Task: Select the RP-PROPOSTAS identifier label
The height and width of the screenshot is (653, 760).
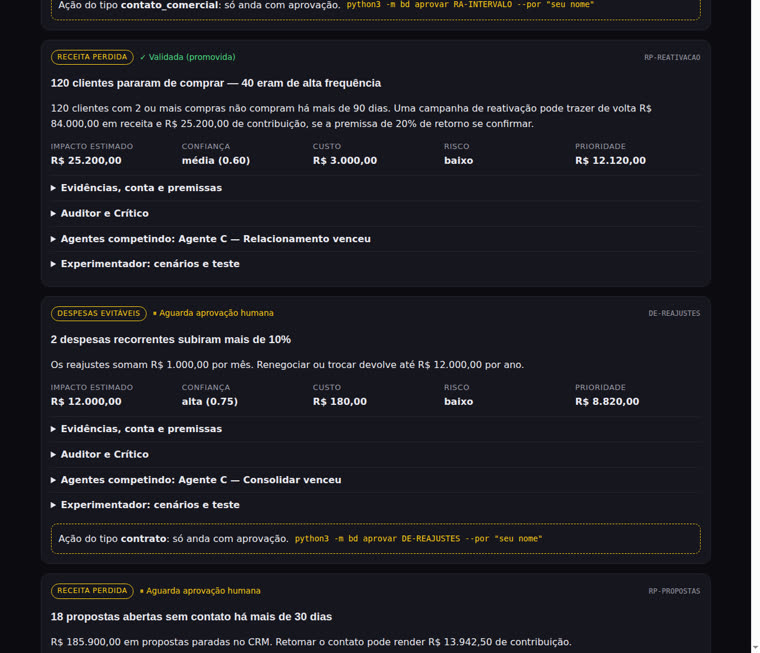Action: click(674, 591)
